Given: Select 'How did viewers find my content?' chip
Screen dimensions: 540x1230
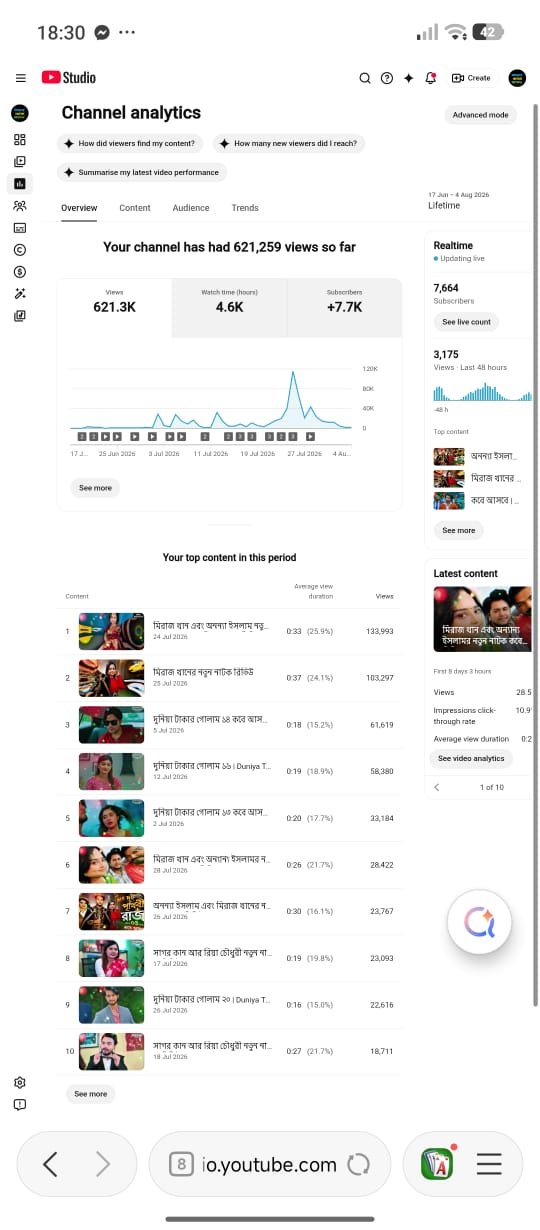Looking at the screenshot, I should (130, 143).
